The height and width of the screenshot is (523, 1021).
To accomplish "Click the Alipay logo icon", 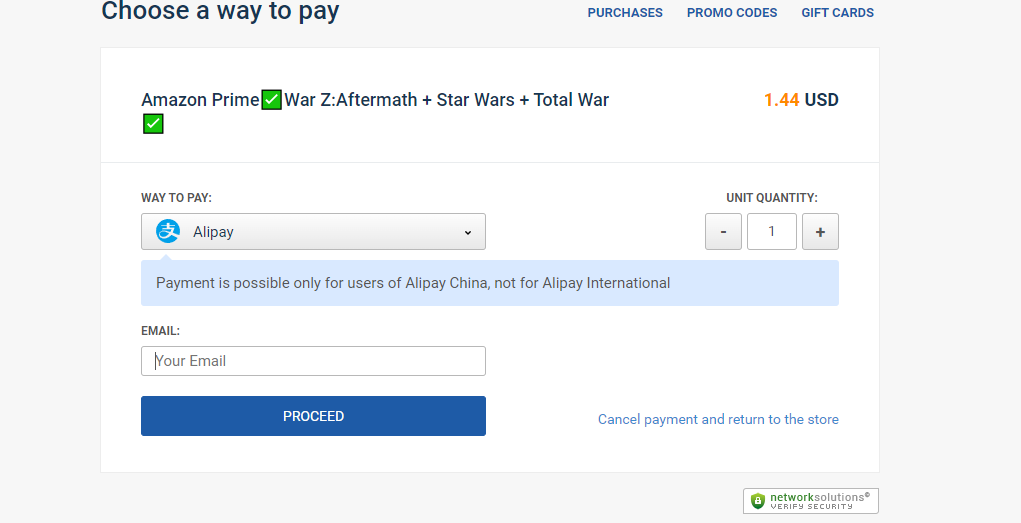I will point(168,231).
